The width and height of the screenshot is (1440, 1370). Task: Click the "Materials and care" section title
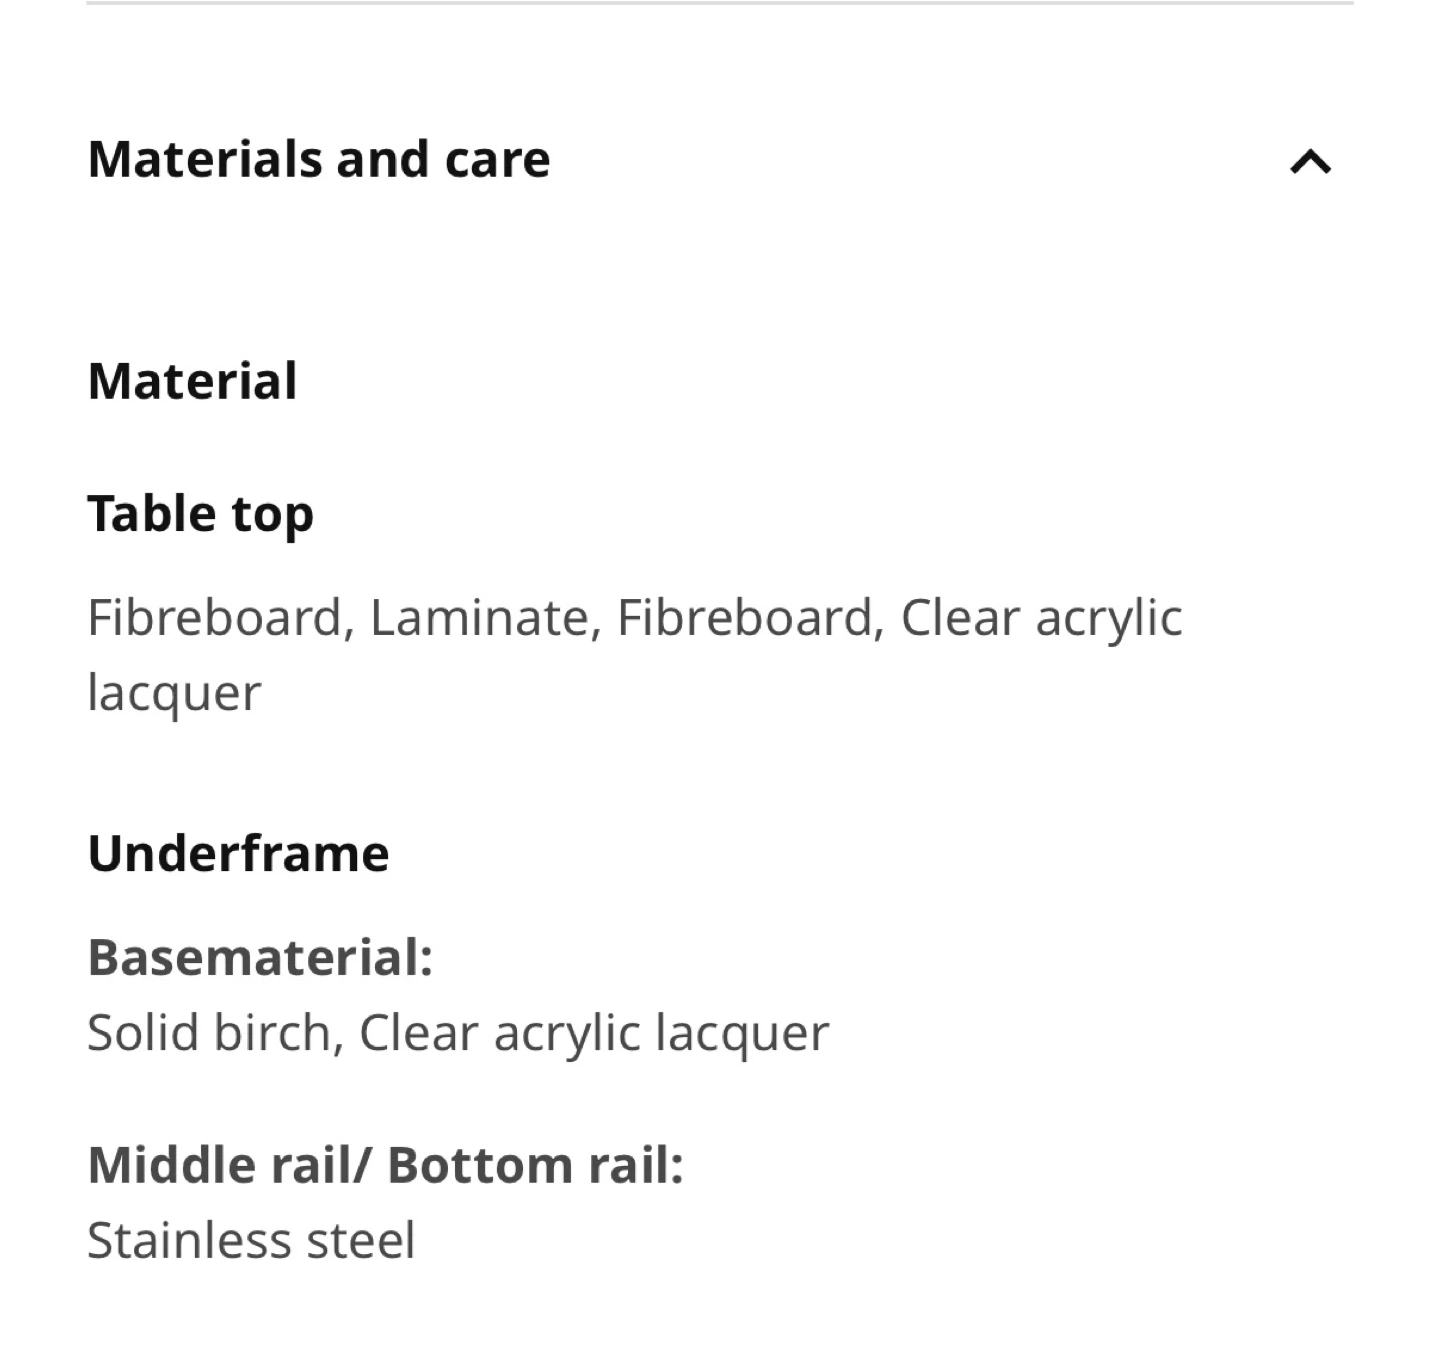click(319, 159)
